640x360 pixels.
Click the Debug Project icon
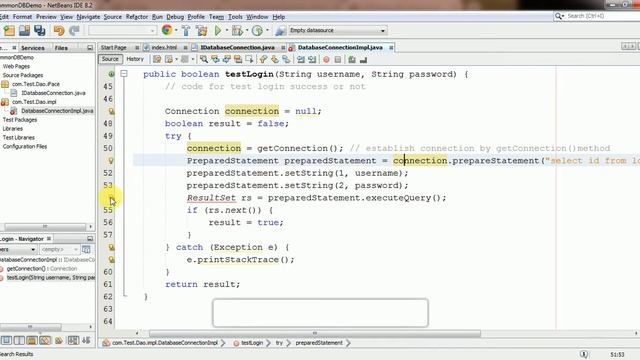(x=237, y=31)
